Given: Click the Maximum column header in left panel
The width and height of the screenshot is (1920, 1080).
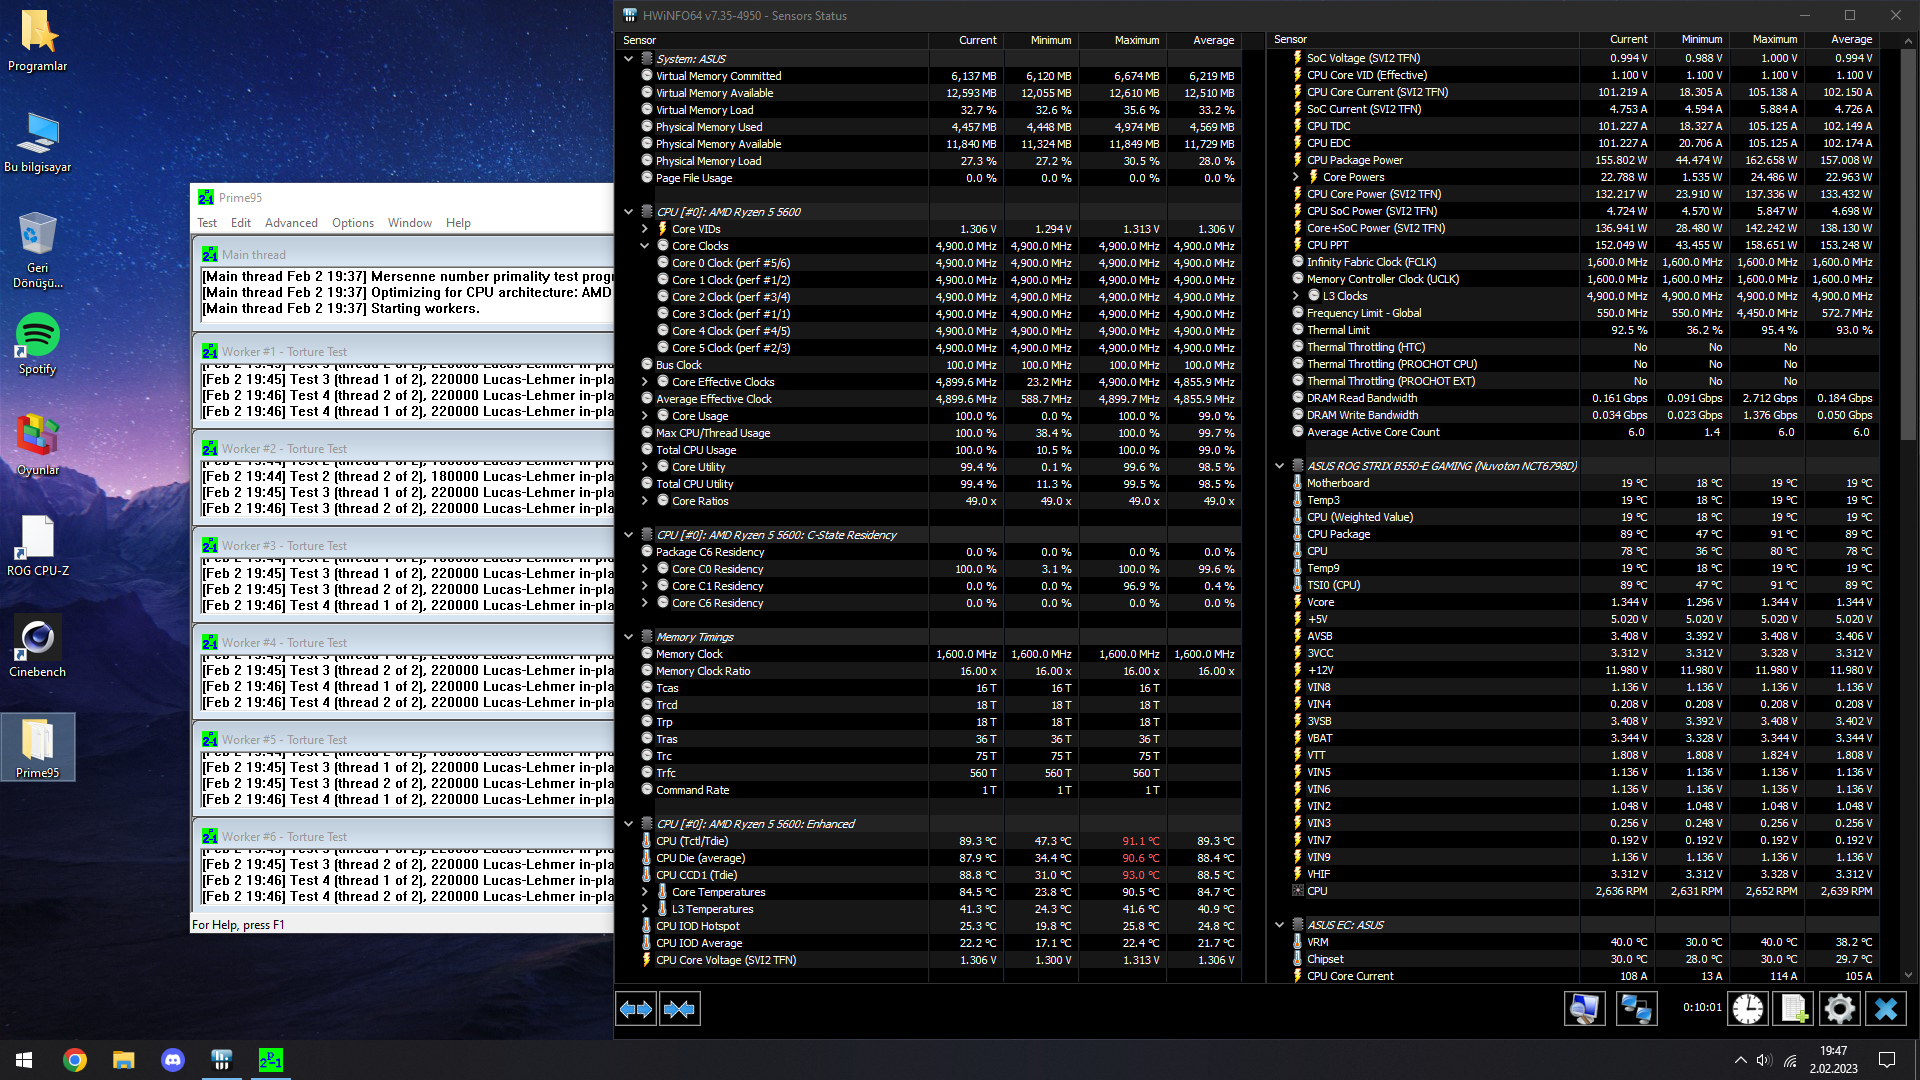Looking at the screenshot, I should [1122, 40].
